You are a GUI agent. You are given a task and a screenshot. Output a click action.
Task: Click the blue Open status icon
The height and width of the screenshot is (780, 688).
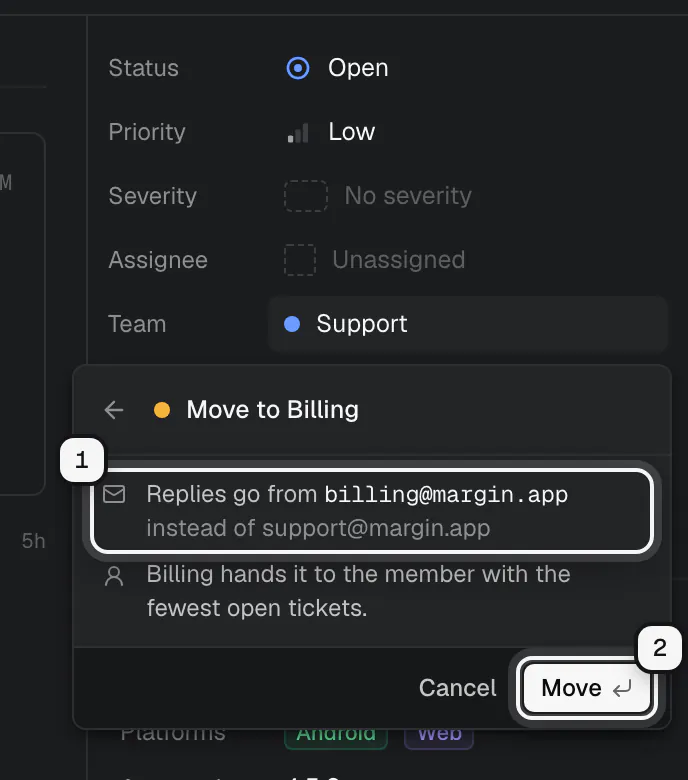pos(298,68)
